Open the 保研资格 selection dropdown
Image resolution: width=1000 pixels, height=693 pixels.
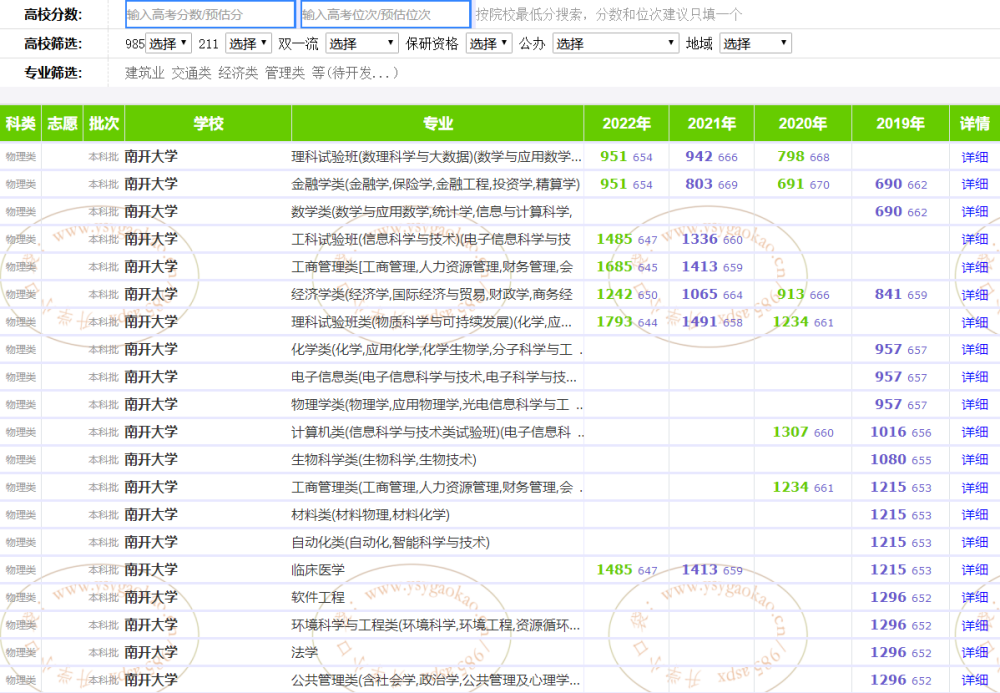click(x=487, y=43)
